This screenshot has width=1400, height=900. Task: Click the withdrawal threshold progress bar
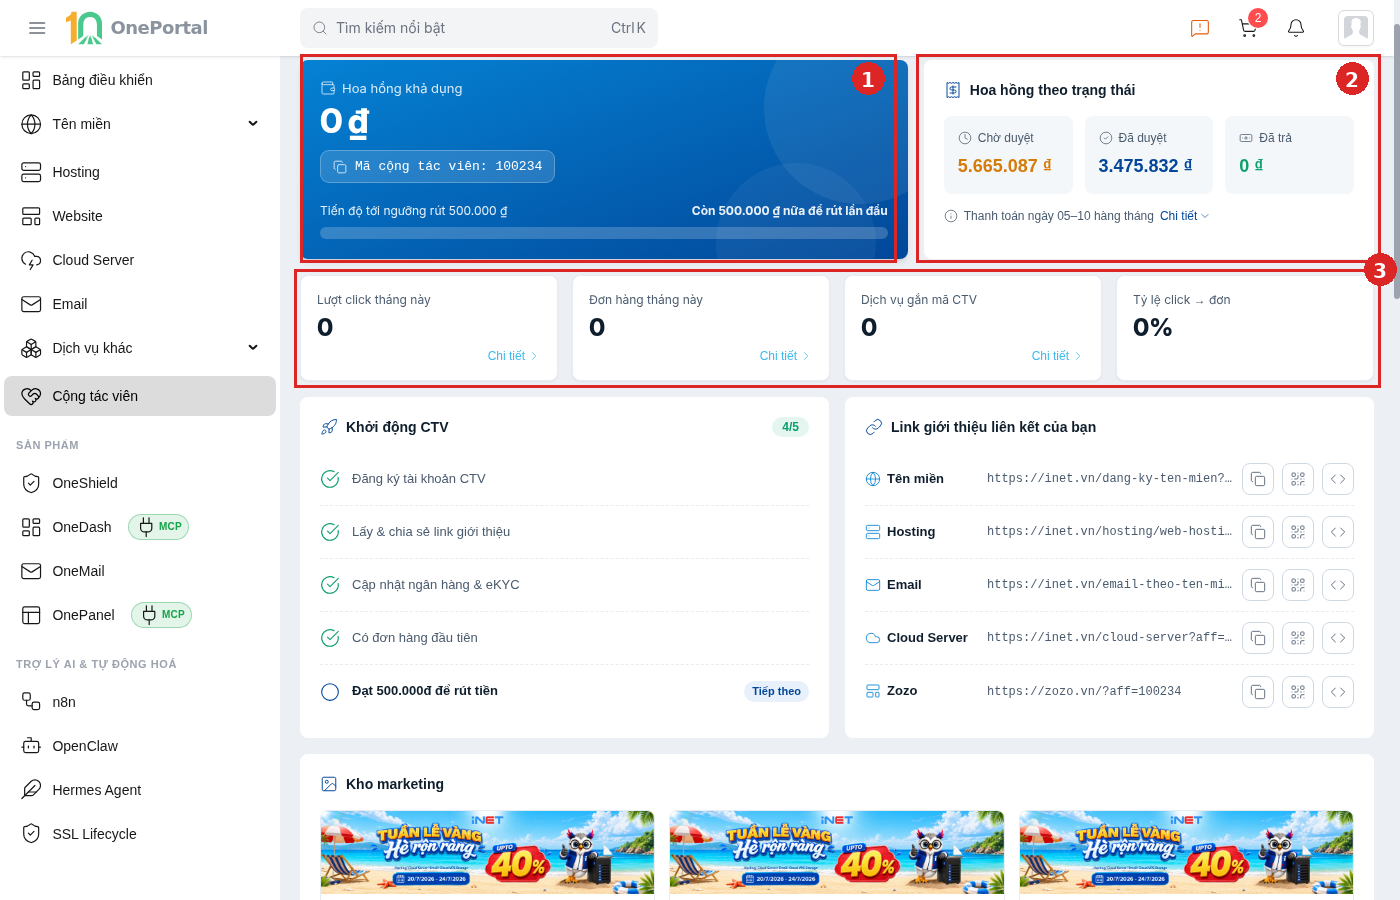[604, 233]
